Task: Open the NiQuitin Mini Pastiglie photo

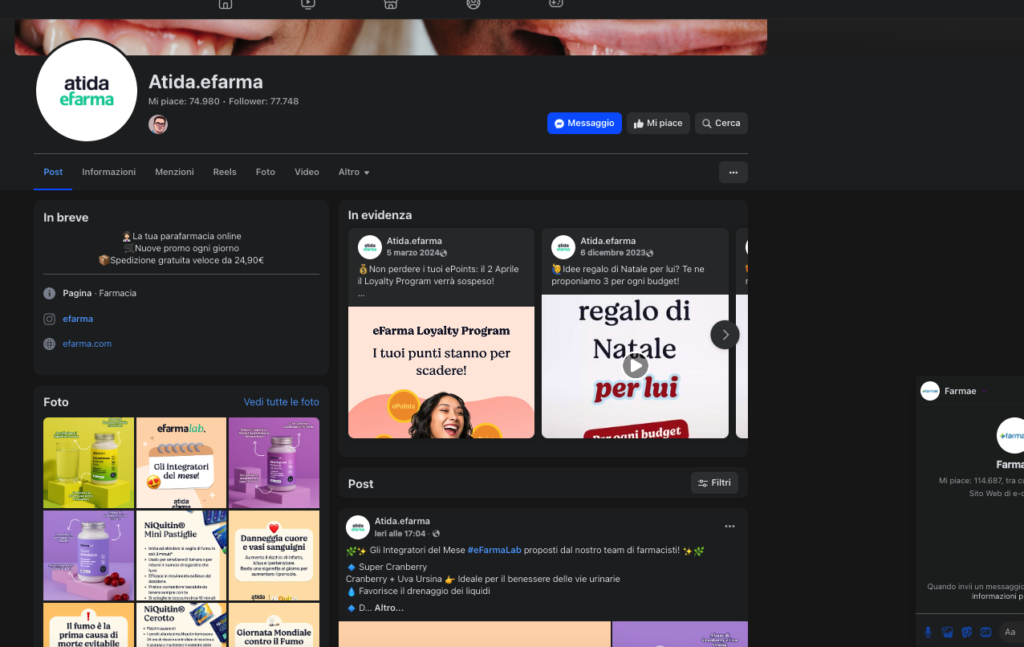Action: pos(181,555)
